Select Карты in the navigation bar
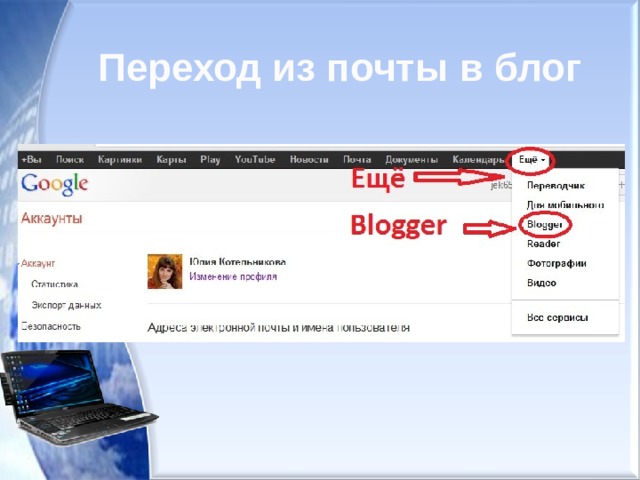 pyautogui.click(x=171, y=160)
